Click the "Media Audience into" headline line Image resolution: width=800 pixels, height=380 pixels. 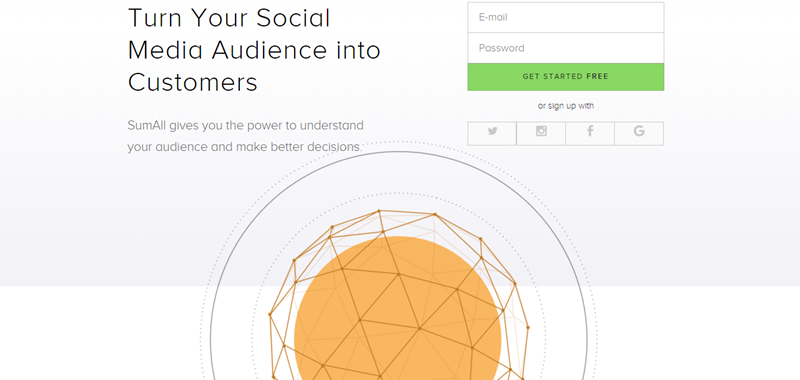(254, 50)
